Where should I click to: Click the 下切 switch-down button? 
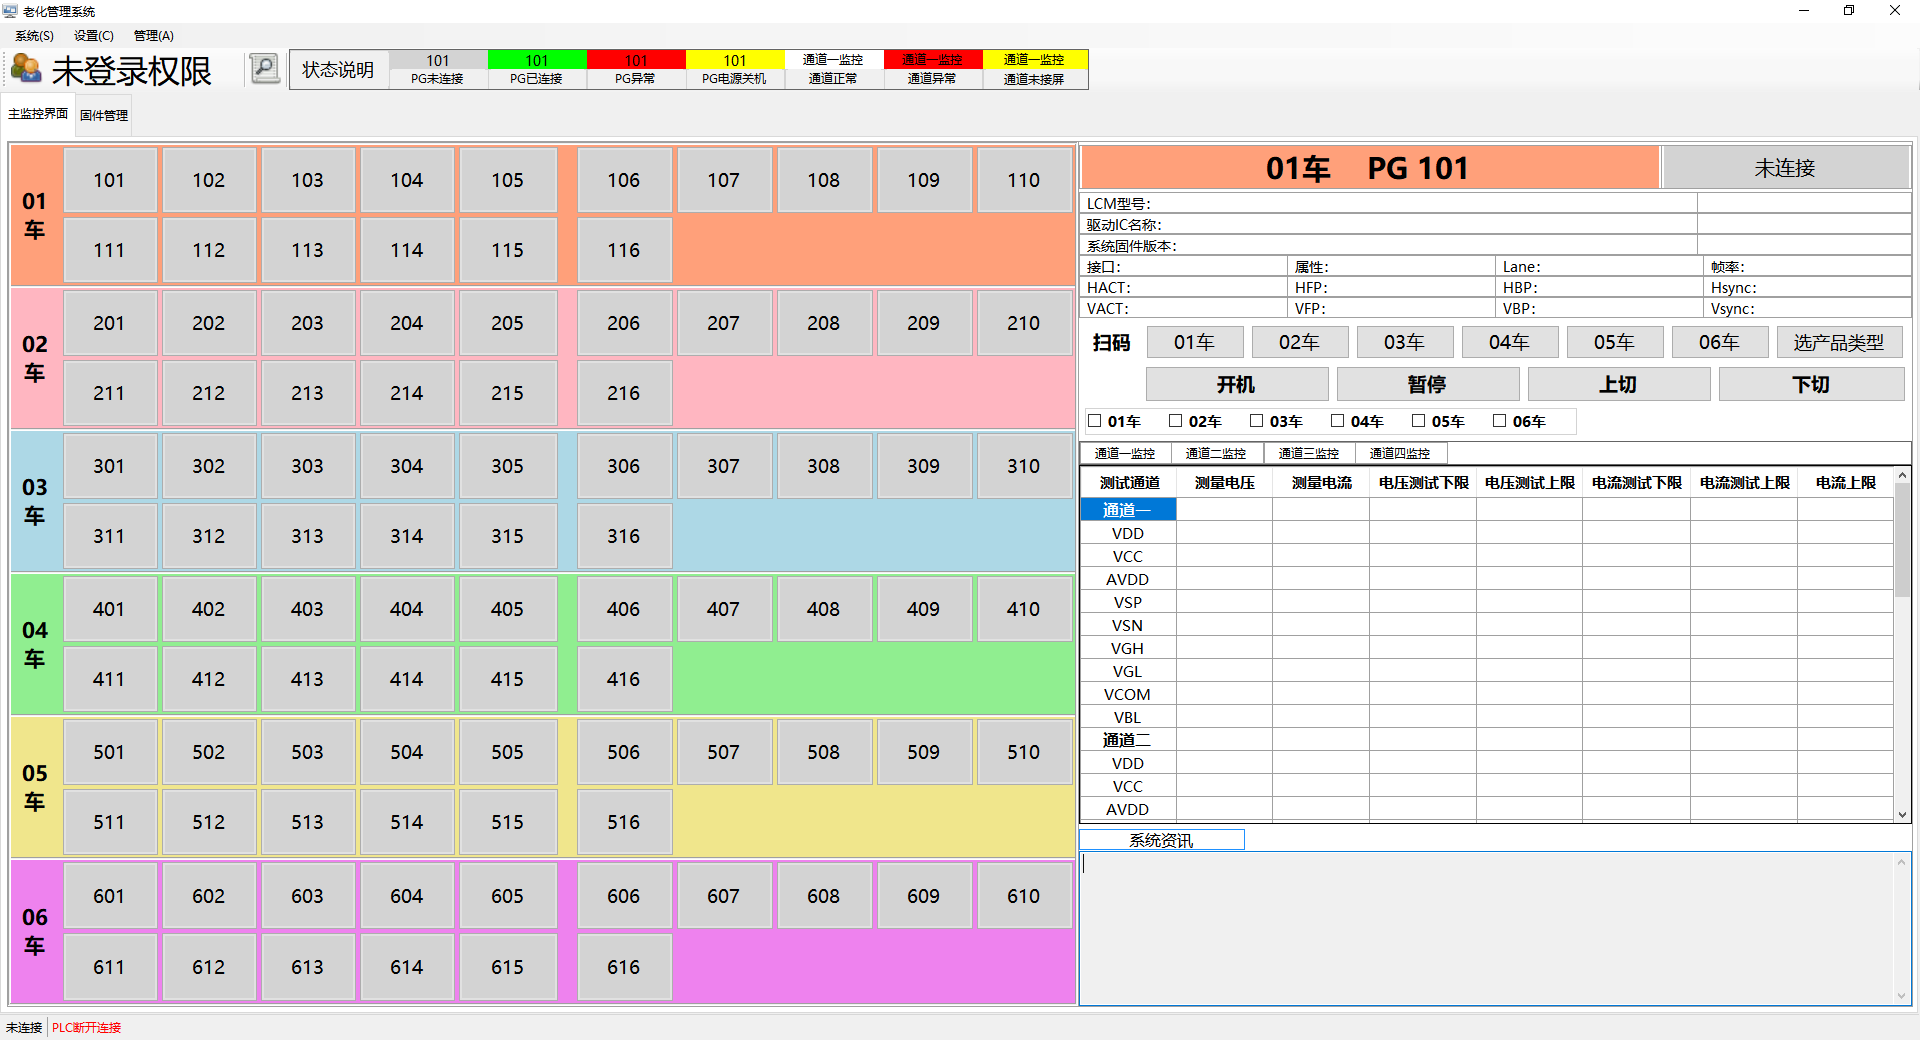[1810, 385]
